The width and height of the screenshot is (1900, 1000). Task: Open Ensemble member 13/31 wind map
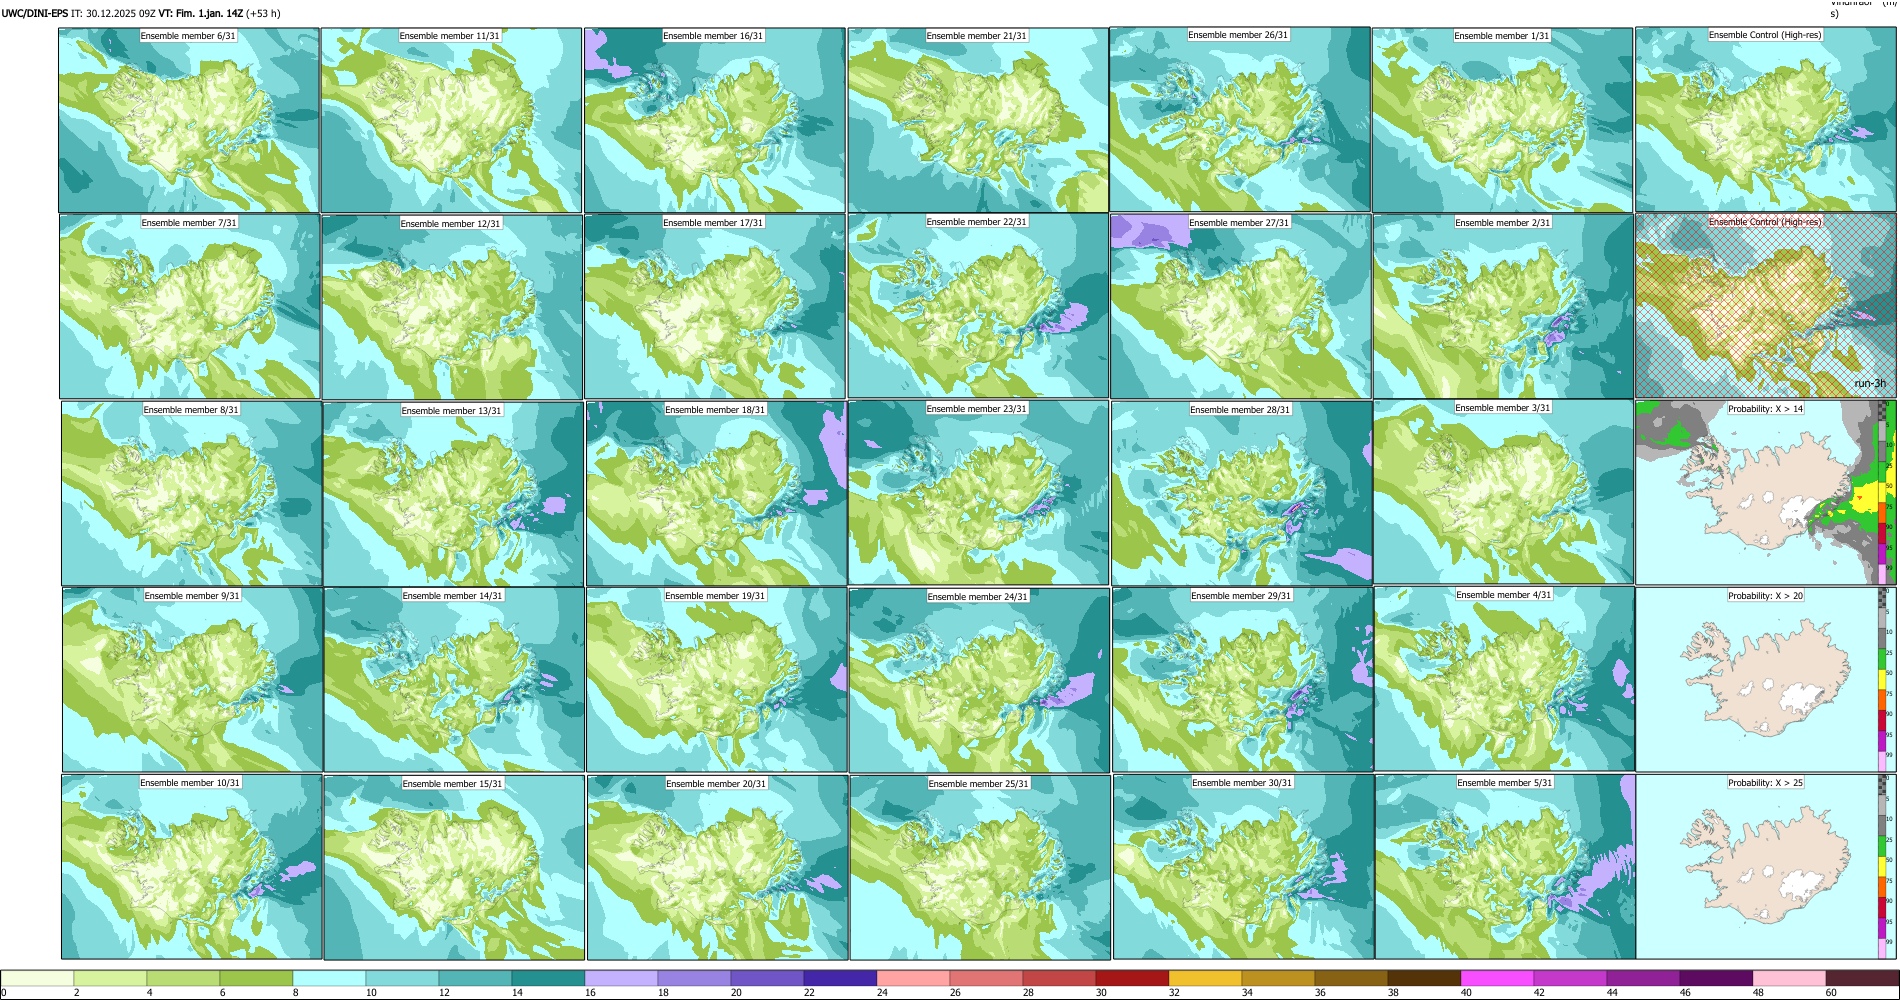[x=453, y=494]
